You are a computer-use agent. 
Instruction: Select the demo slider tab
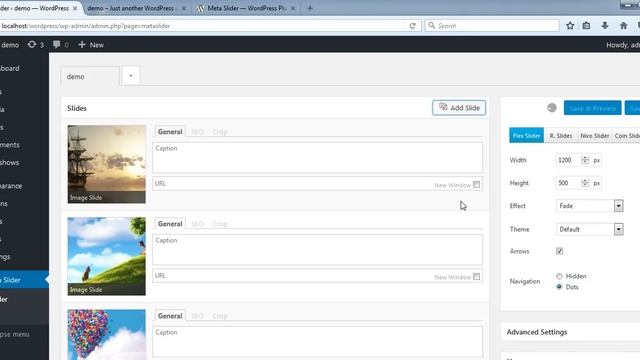tap(90, 76)
